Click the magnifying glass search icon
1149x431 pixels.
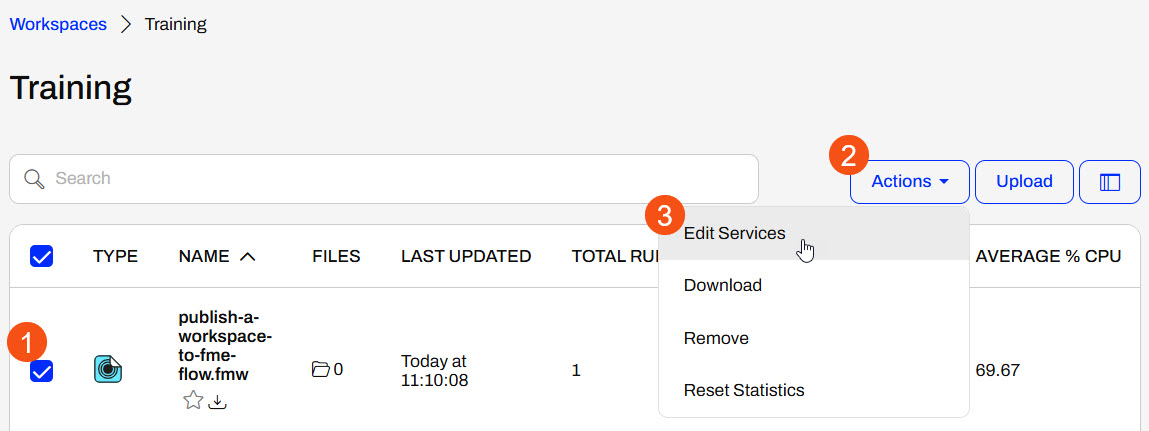pyautogui.click(x=34, y=179)
